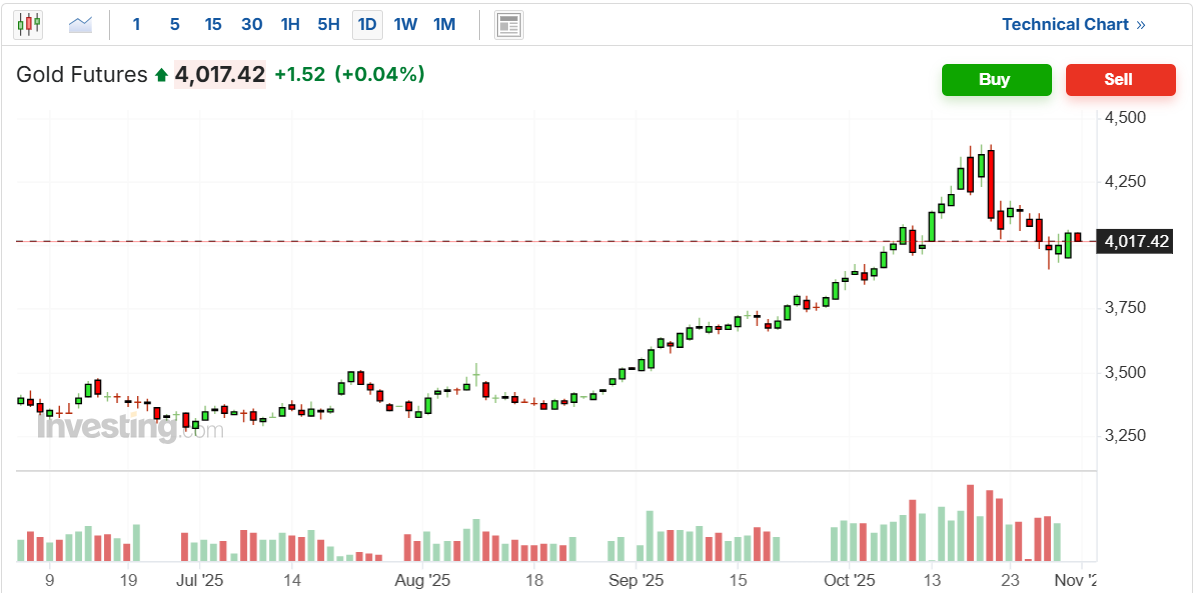Screen dimensions: 1194x593
Task: Select the active 1D interval
Action: (x=367, y=24)
